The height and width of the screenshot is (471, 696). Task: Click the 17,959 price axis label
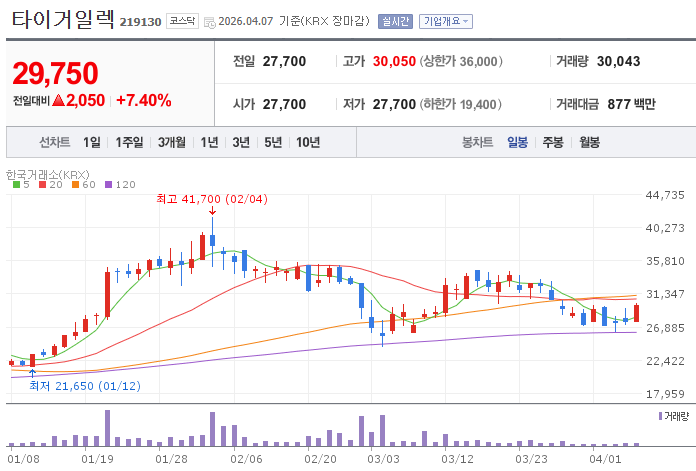[x=665, y=394]
